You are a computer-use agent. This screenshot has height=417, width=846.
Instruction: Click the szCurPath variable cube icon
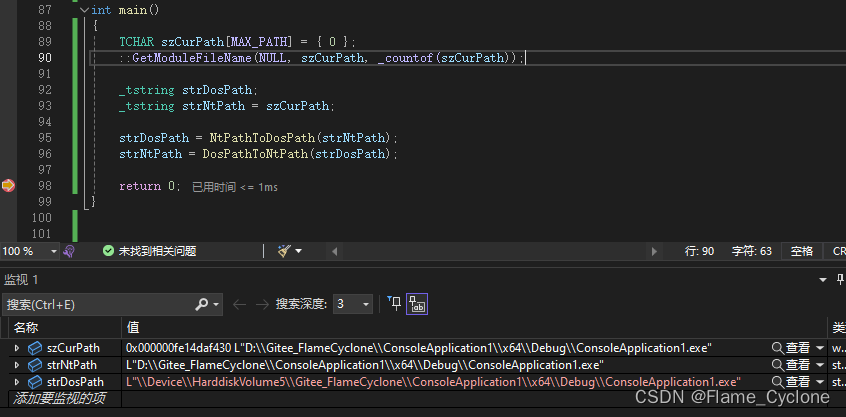tap(35, 348)
